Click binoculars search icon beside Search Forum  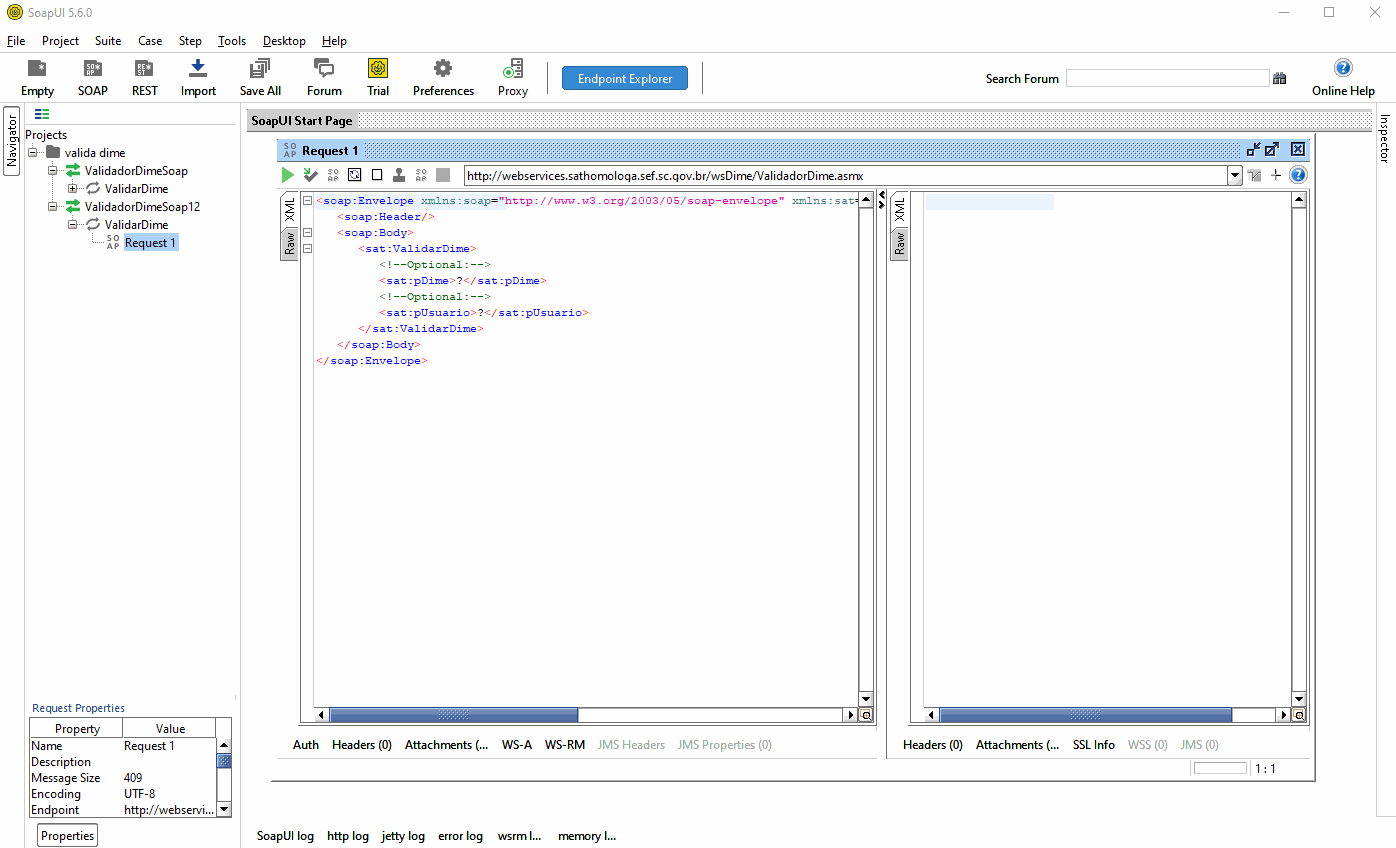point(1279,78)
